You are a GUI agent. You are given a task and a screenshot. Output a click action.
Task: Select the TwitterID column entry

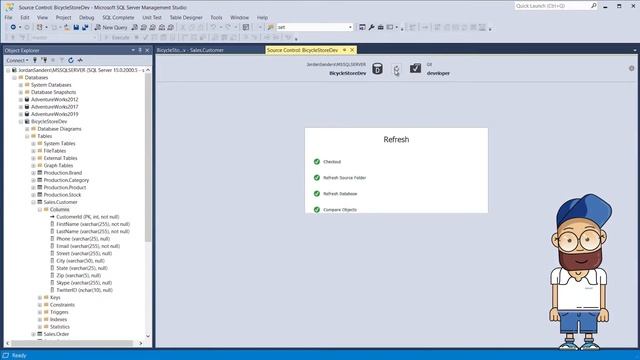pyautogui.click(x=84, y=290)
